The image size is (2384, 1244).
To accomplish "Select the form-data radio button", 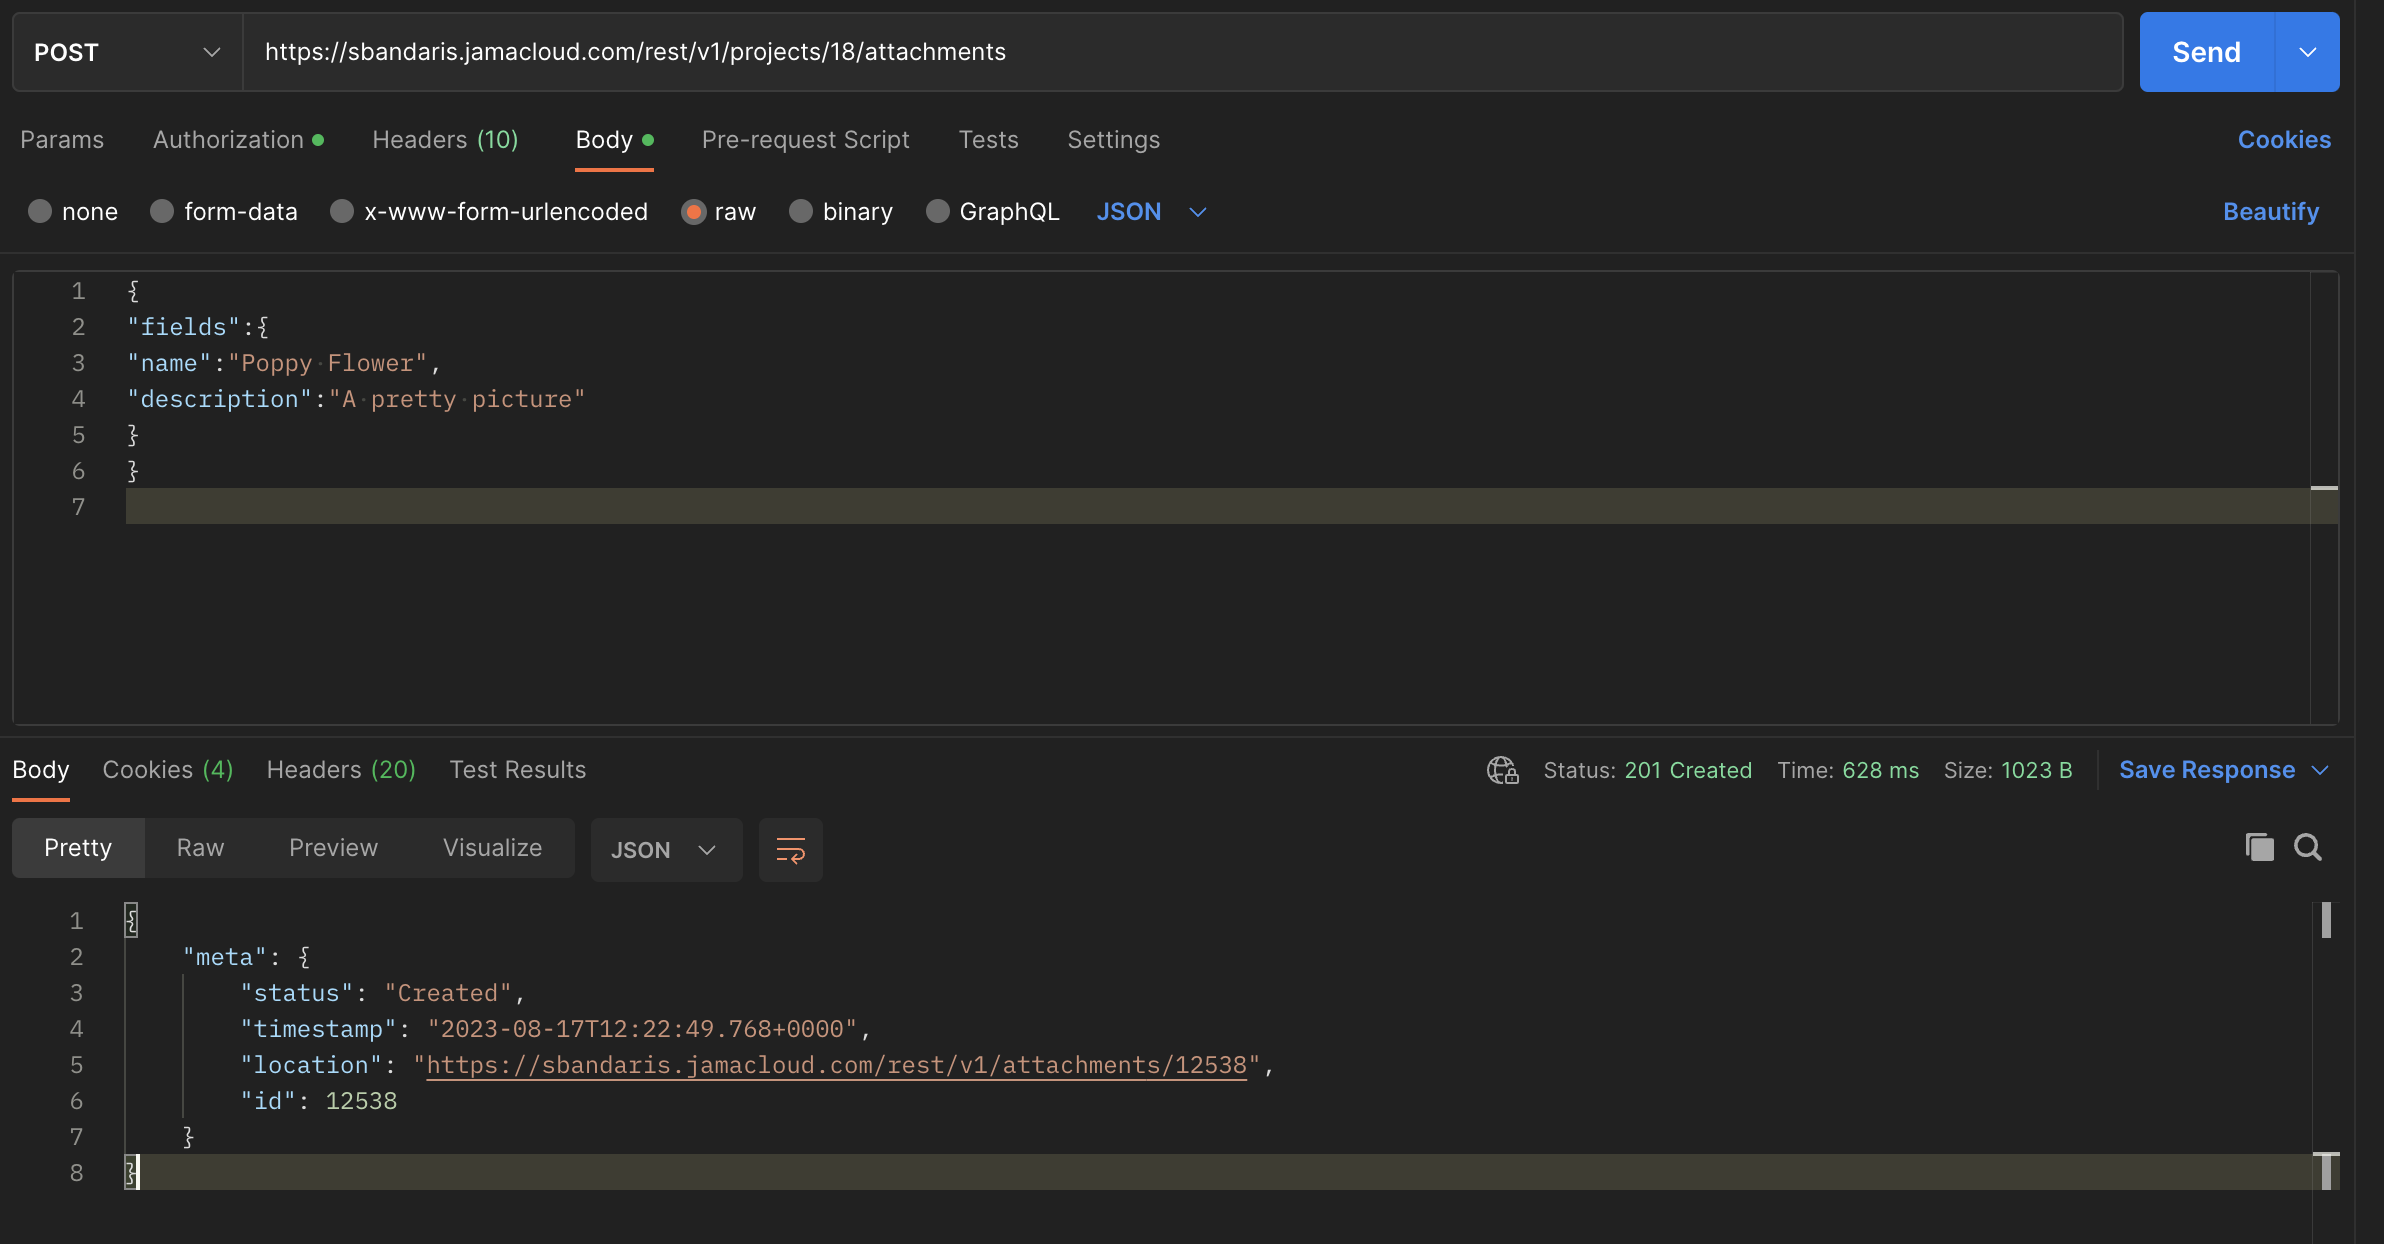I will click(162, 211).
